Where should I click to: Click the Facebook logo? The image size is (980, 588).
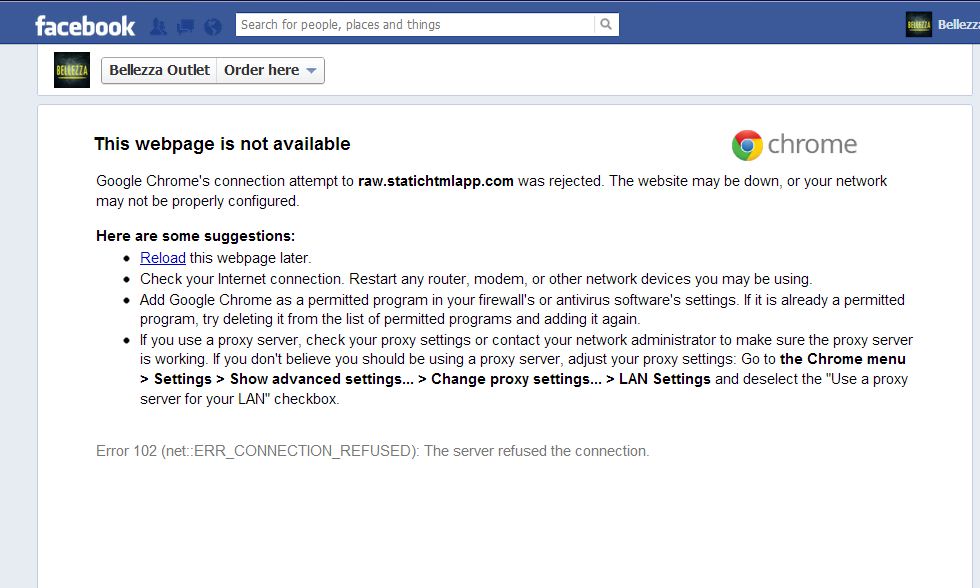click(x=85, y=25)
